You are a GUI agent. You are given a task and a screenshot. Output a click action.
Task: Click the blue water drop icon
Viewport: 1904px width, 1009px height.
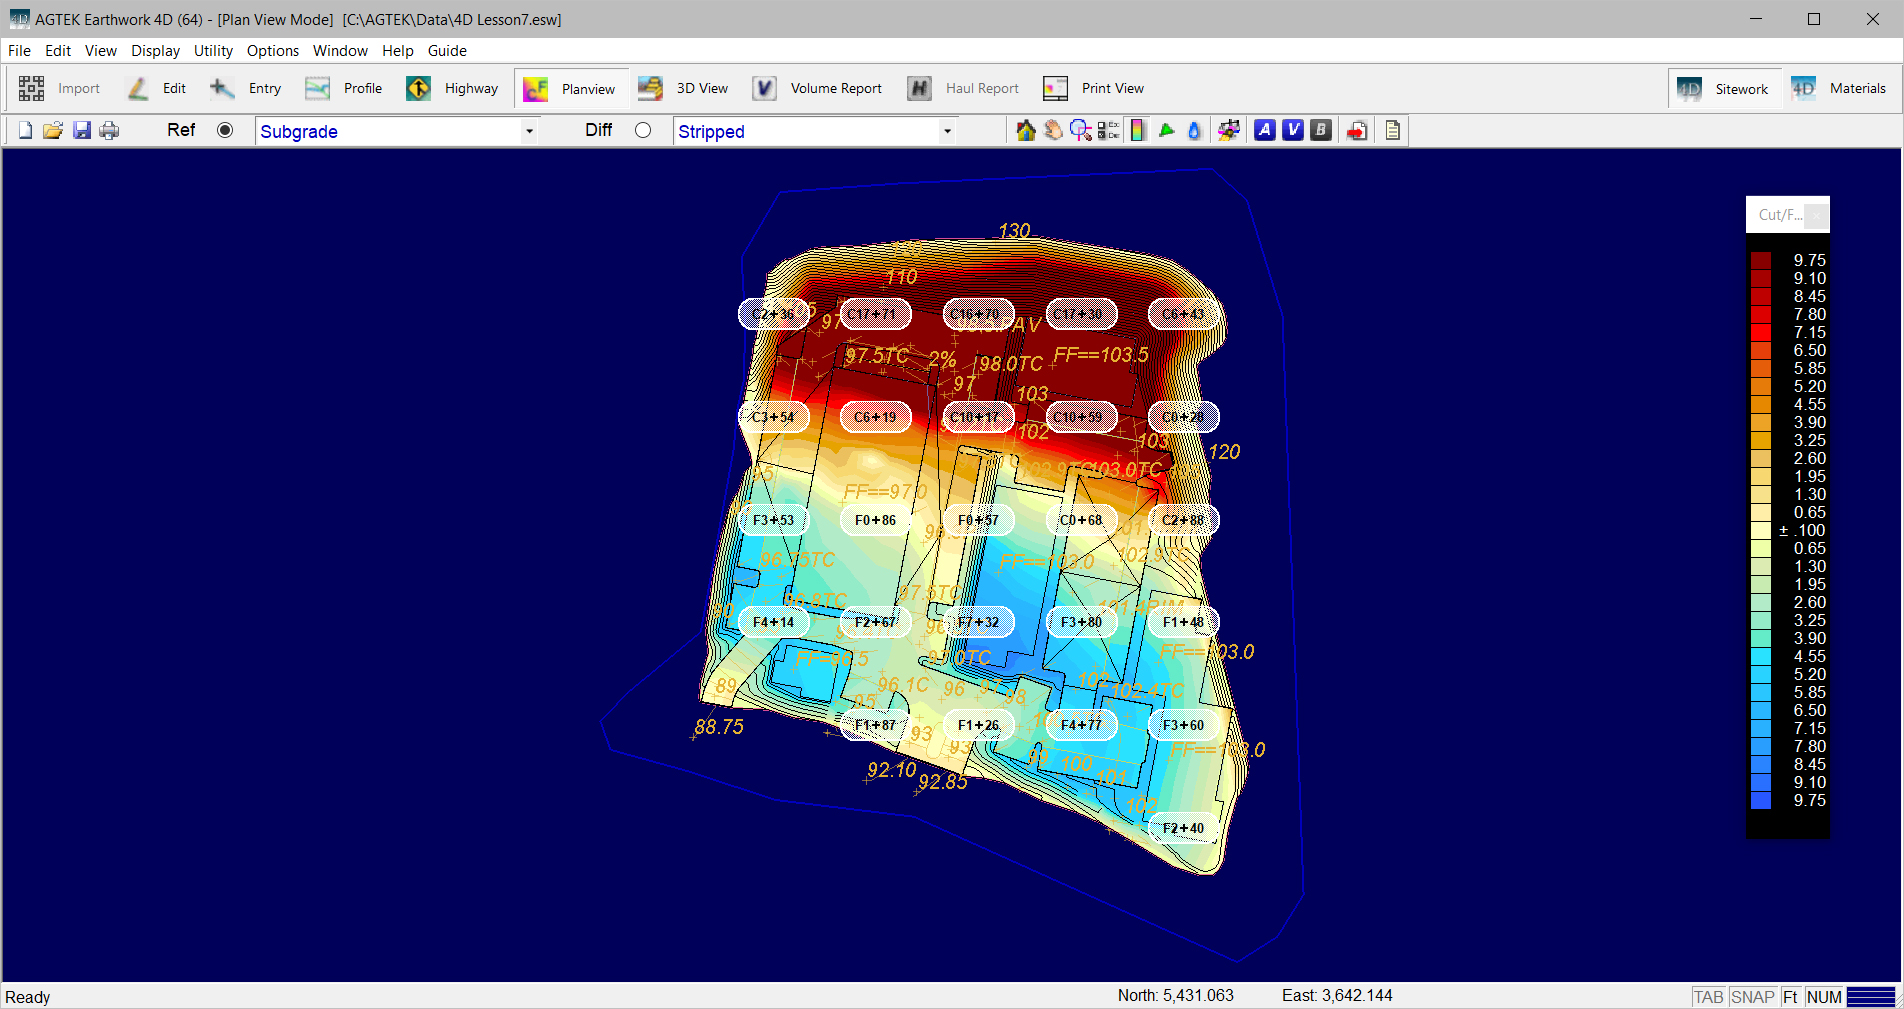click(x=1194, y=131)
